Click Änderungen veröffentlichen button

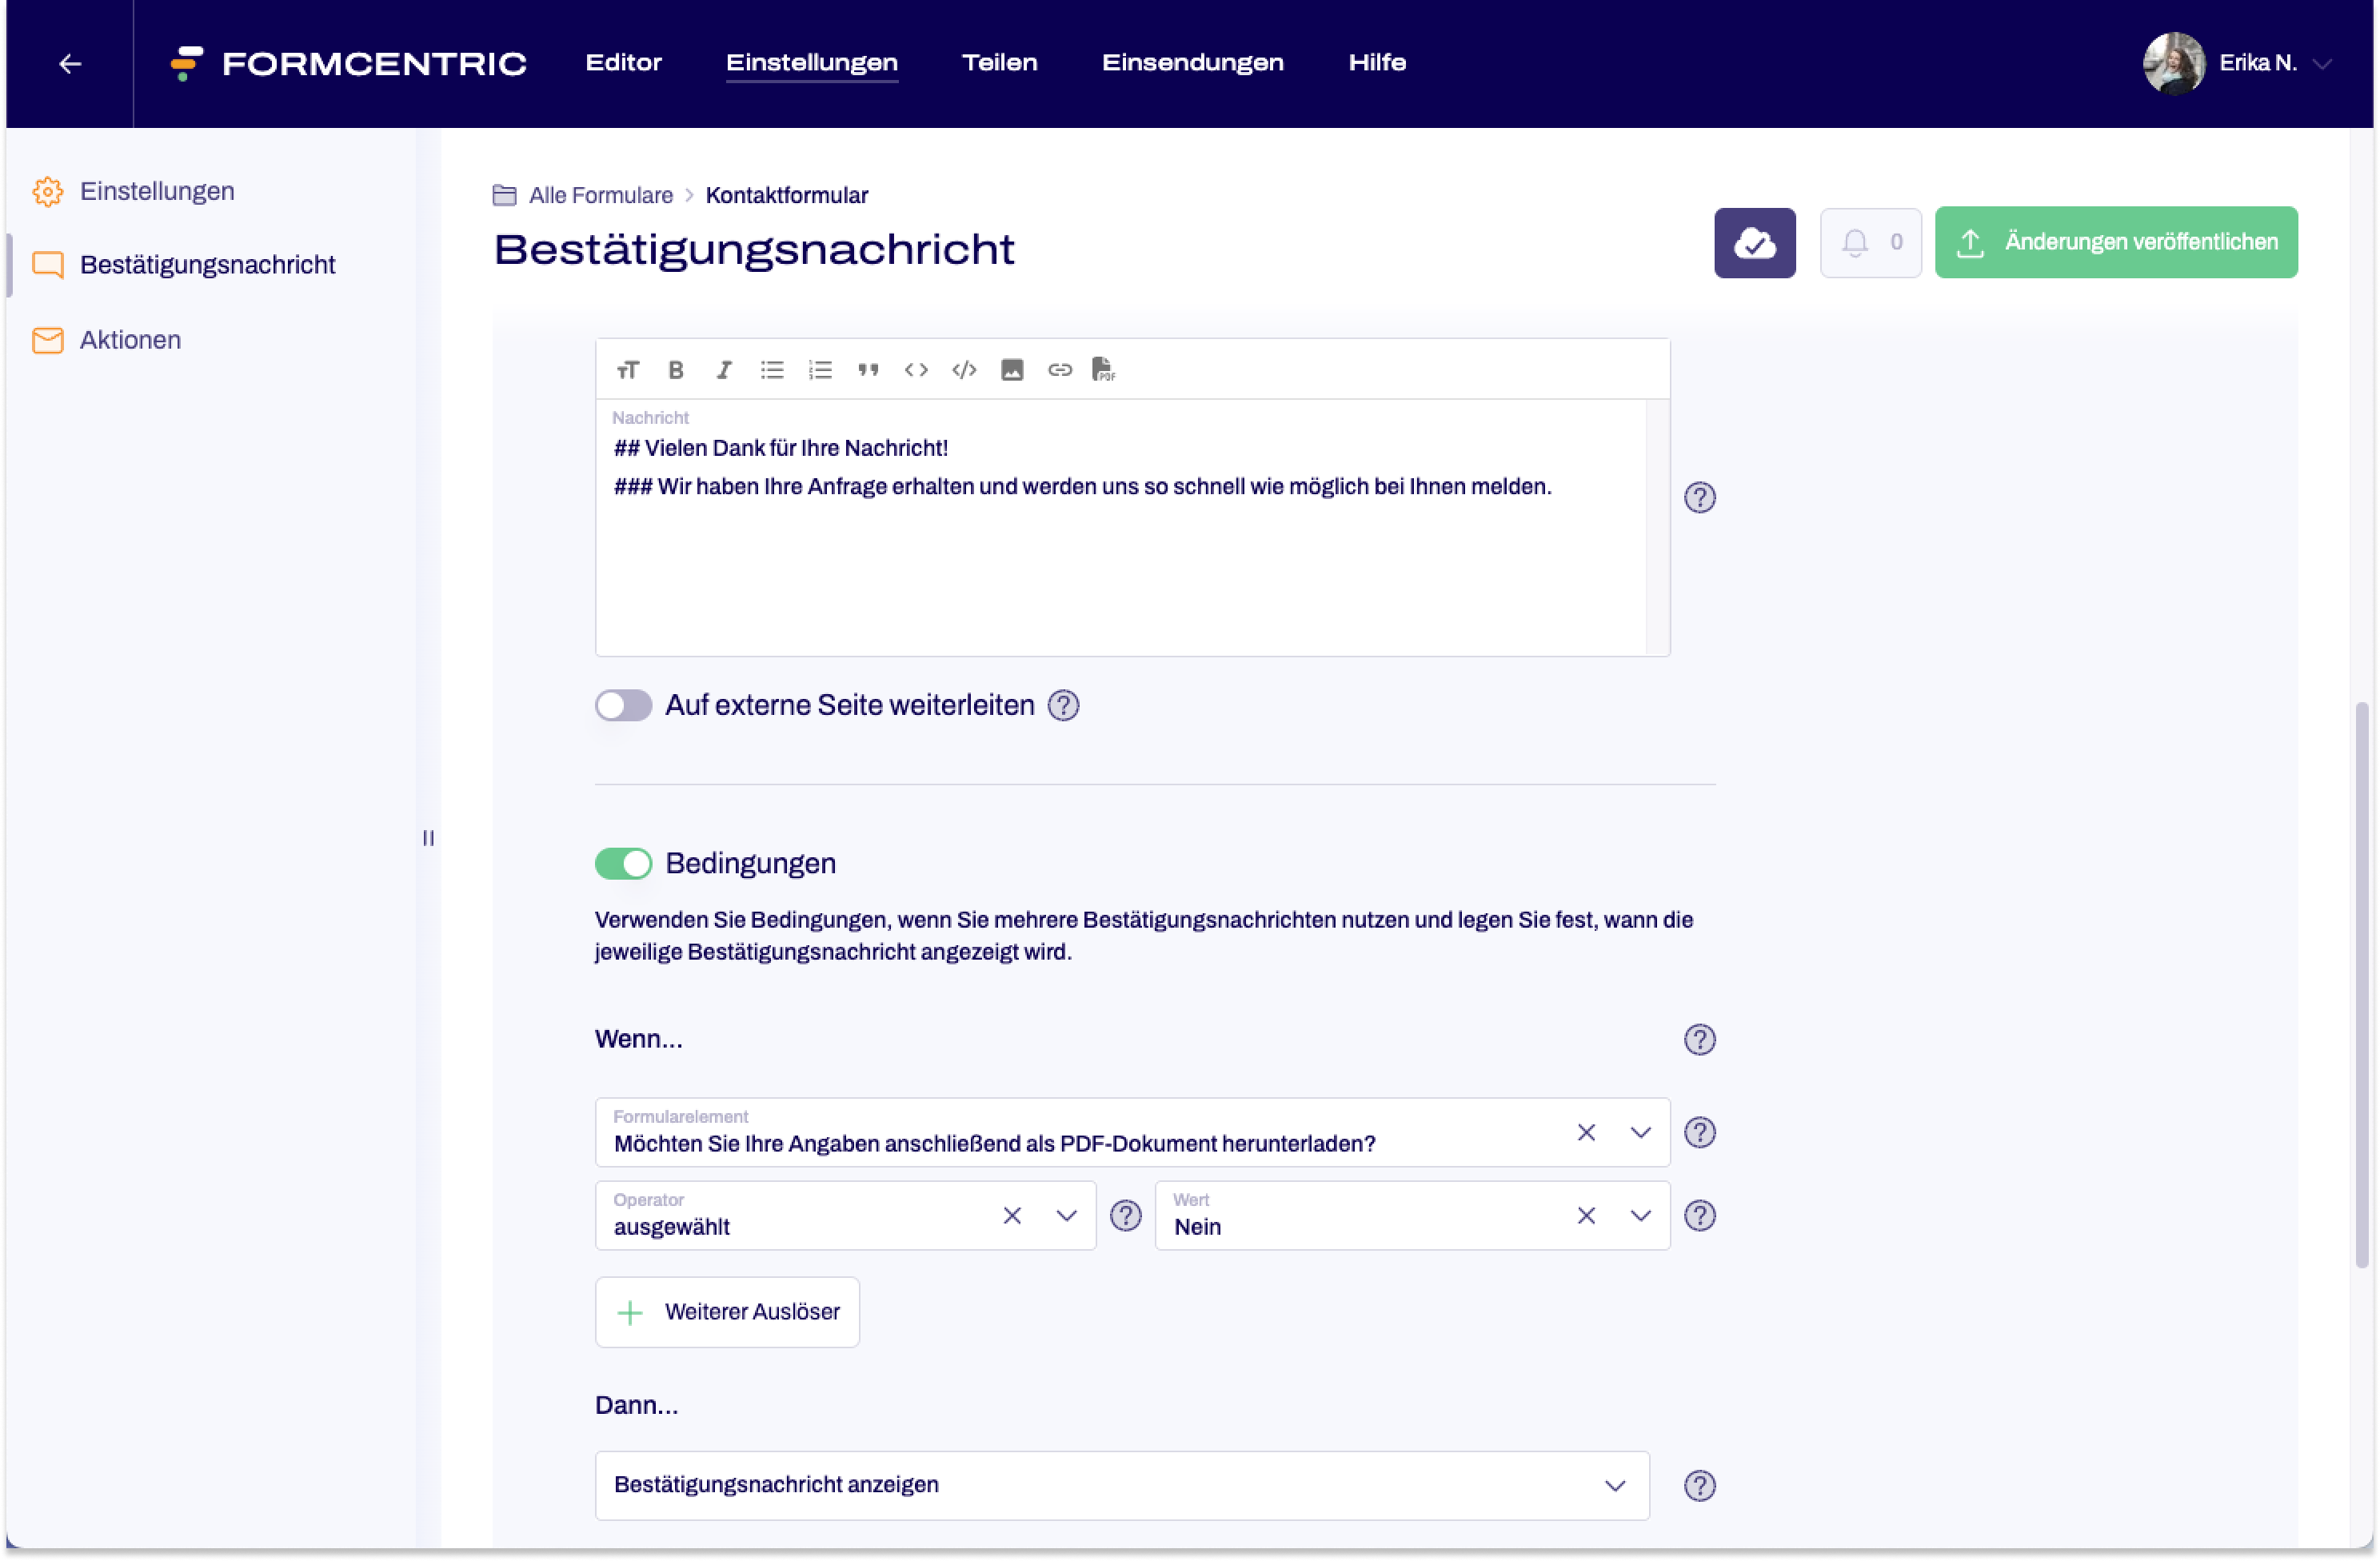[x=2117, y=243]
